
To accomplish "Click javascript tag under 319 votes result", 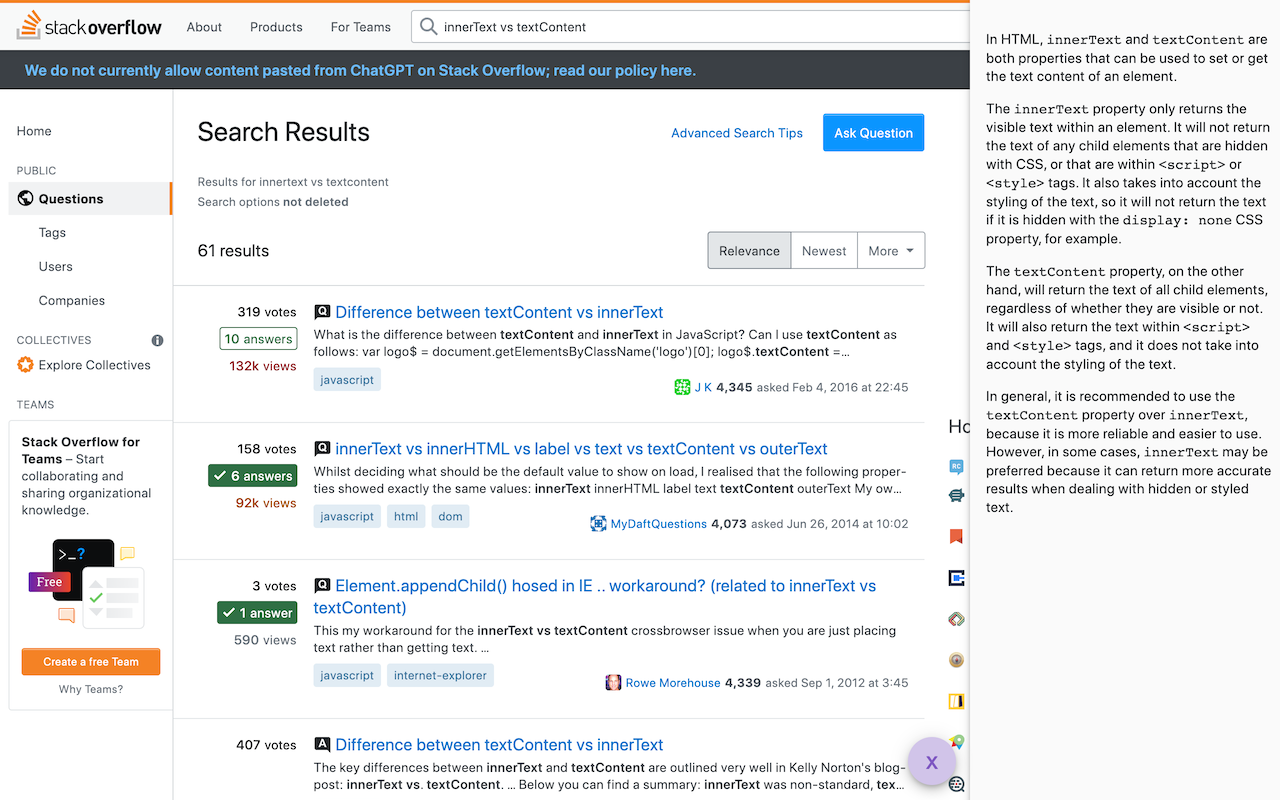I will pos(347,380).
